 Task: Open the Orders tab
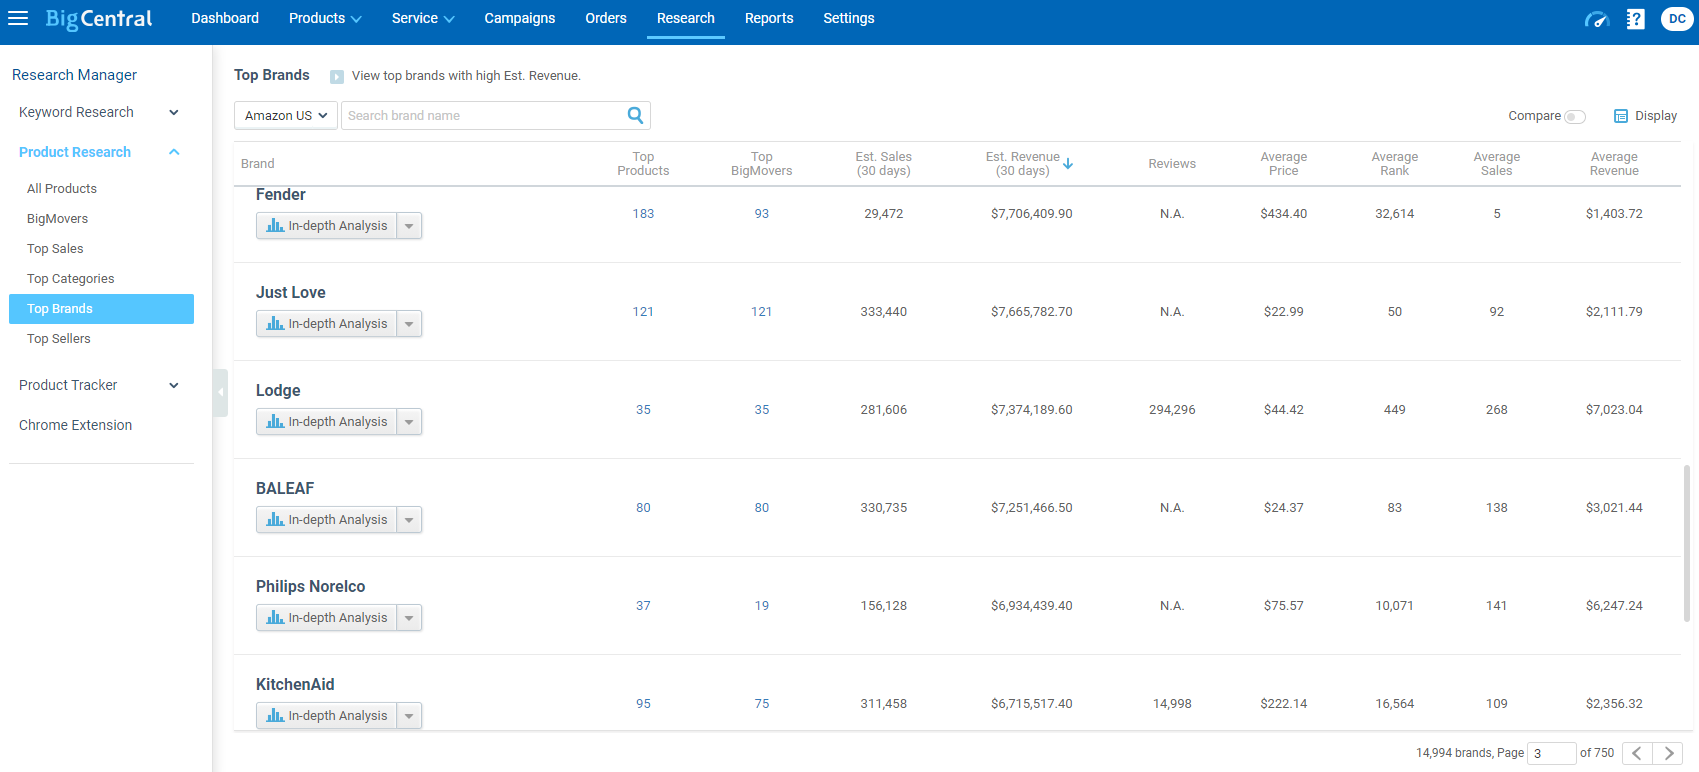(606, 18)
